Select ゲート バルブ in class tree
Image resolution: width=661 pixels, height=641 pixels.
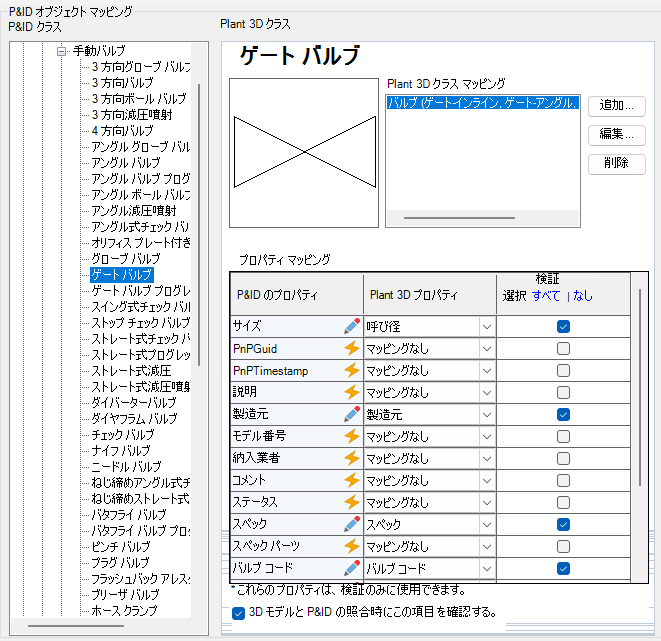click(121, 275)
